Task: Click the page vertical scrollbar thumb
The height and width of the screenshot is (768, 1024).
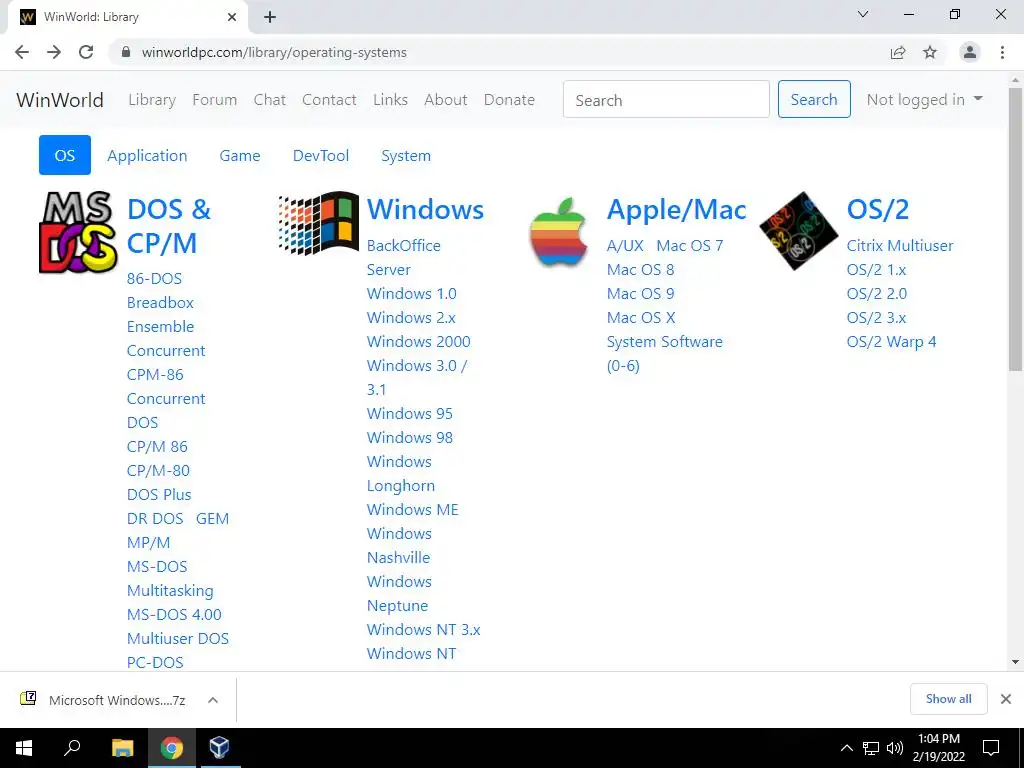Action: pyautogui.click(x=1015, y=229)
